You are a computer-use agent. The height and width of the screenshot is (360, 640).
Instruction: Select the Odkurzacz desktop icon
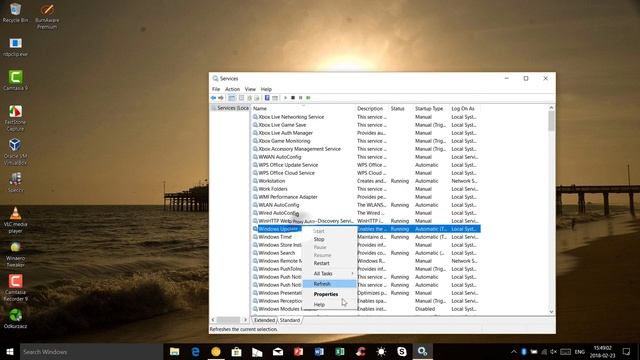click(16, 318)
